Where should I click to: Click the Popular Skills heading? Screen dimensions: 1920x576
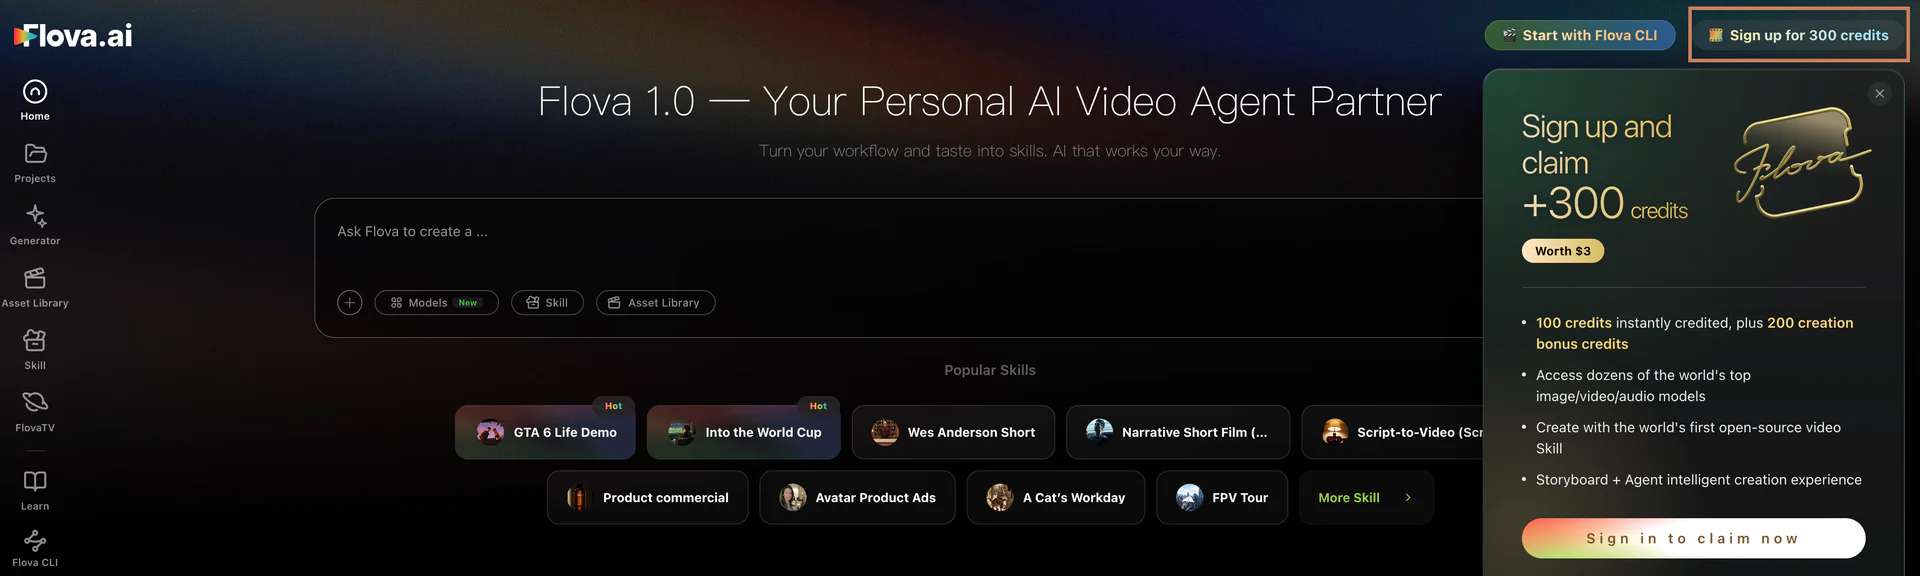click(x=990, y=370)
